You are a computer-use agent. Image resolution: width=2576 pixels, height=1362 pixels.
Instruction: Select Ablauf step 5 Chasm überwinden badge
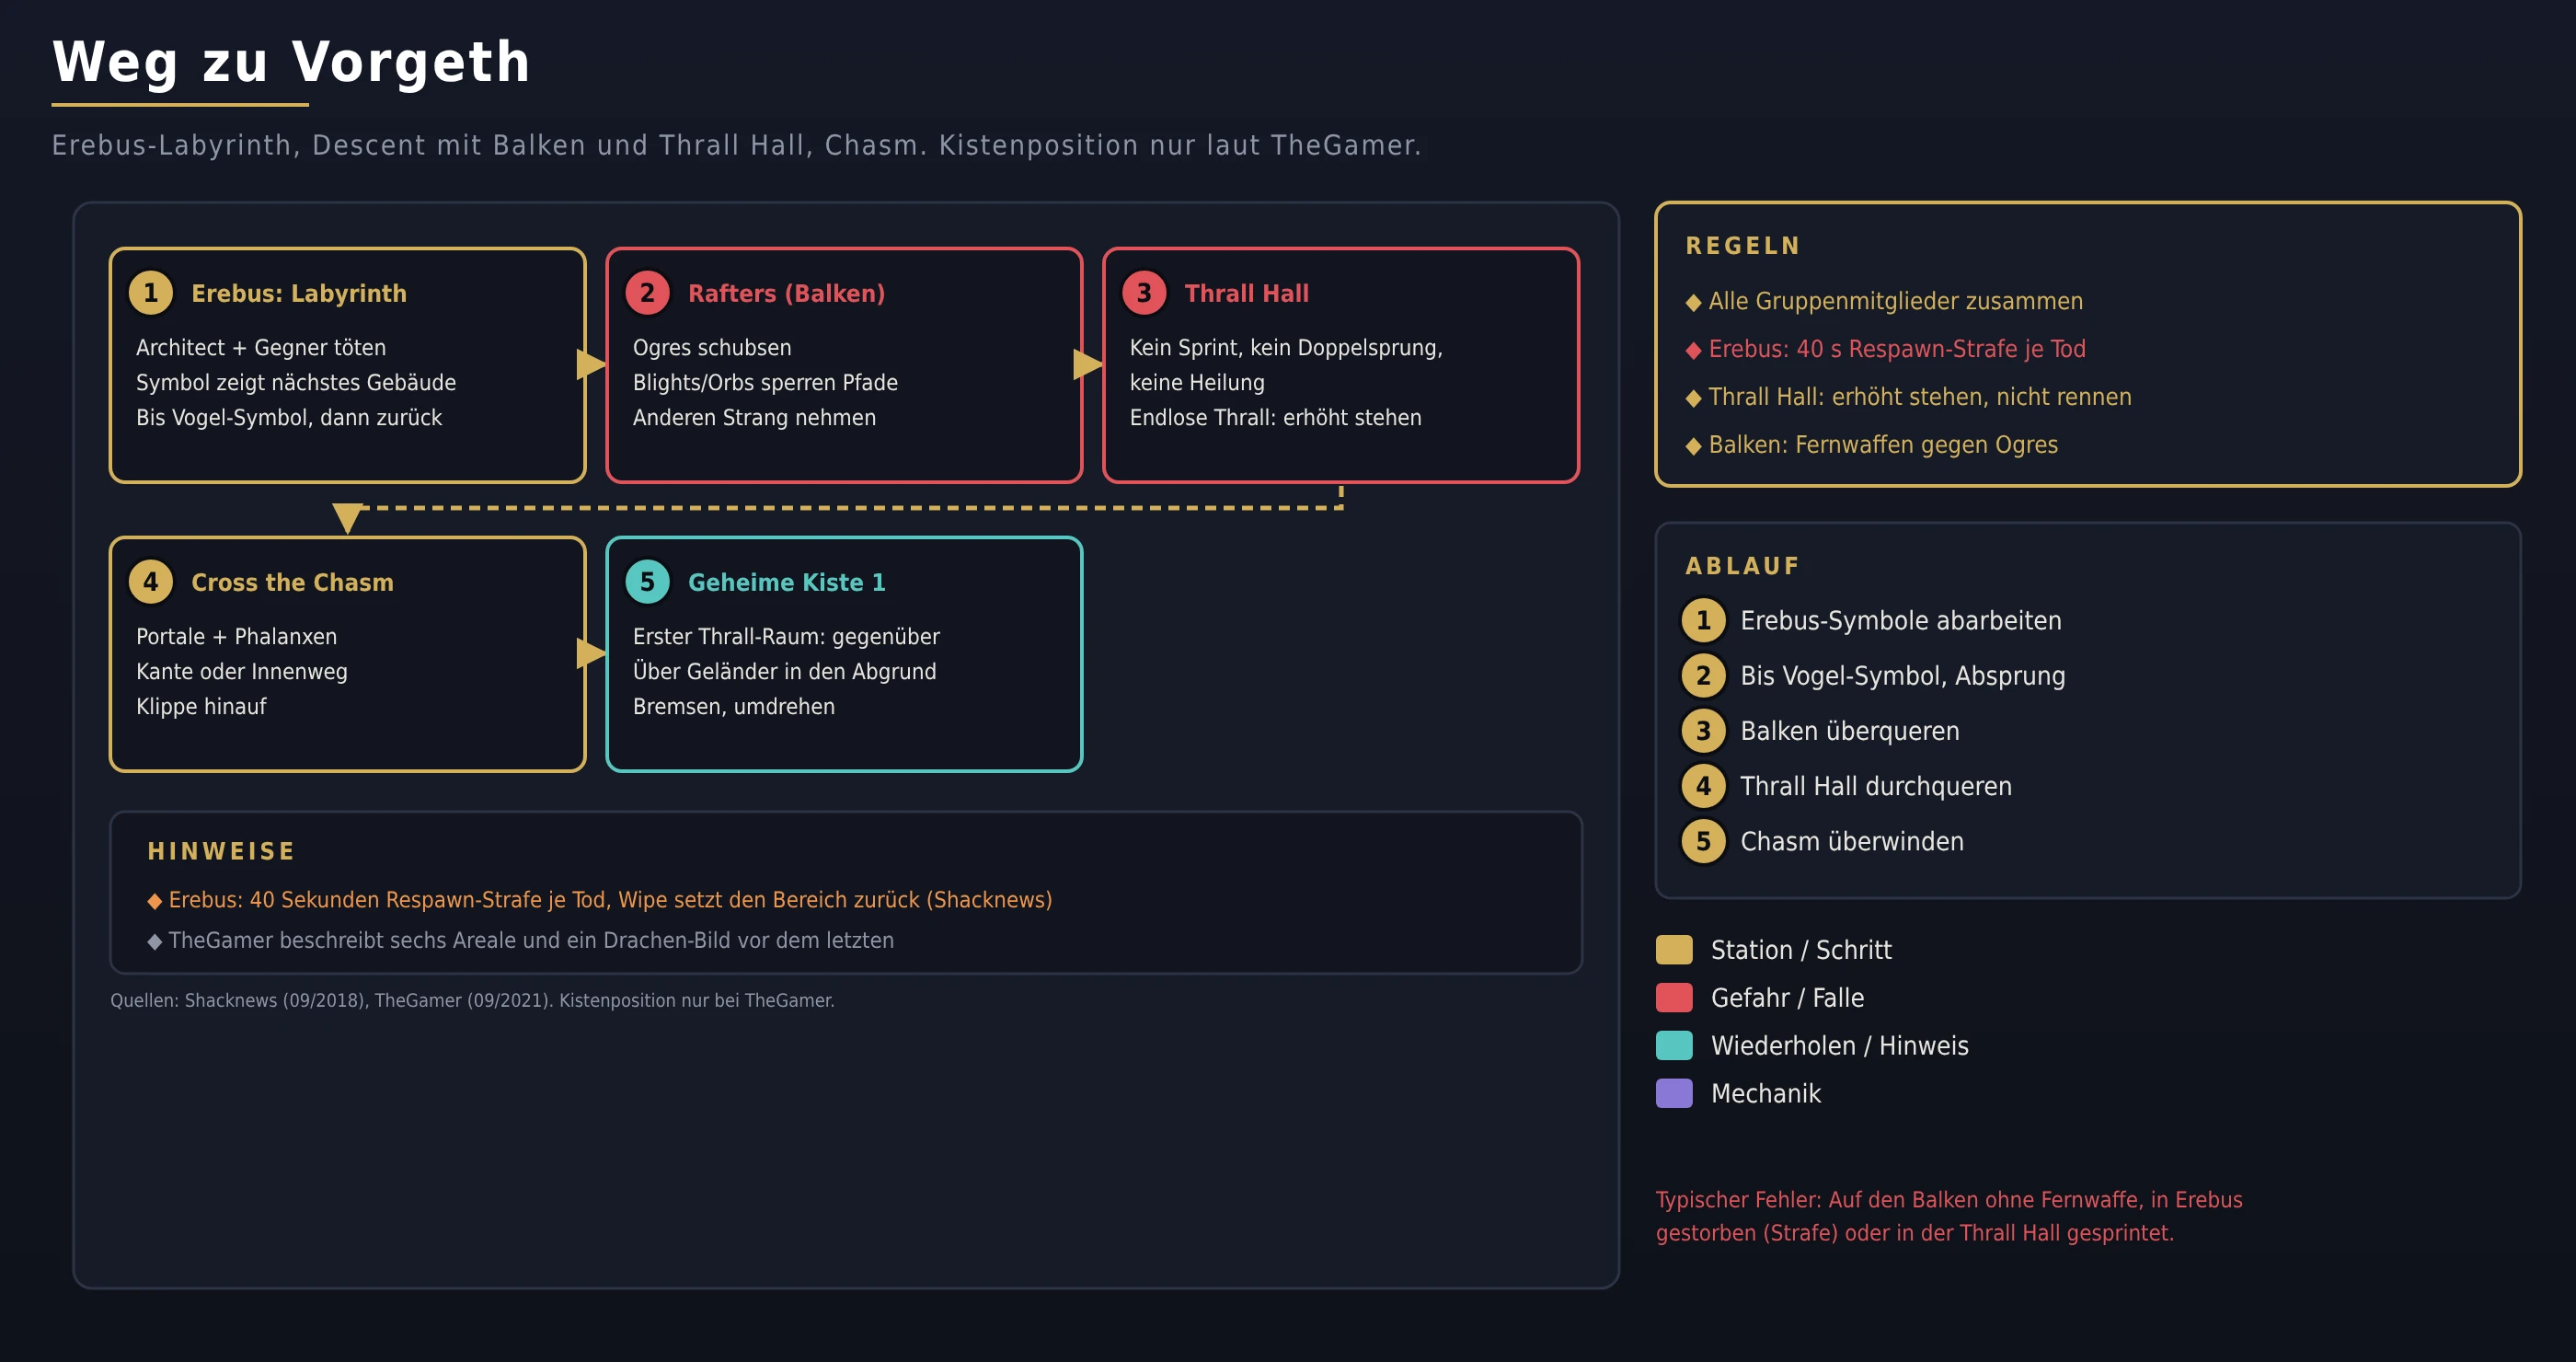pyautogui.click(x=1704, y=842)
